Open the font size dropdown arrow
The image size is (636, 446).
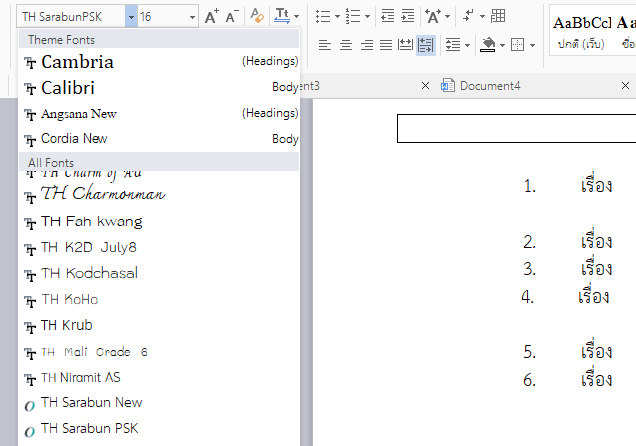(192, 17)
